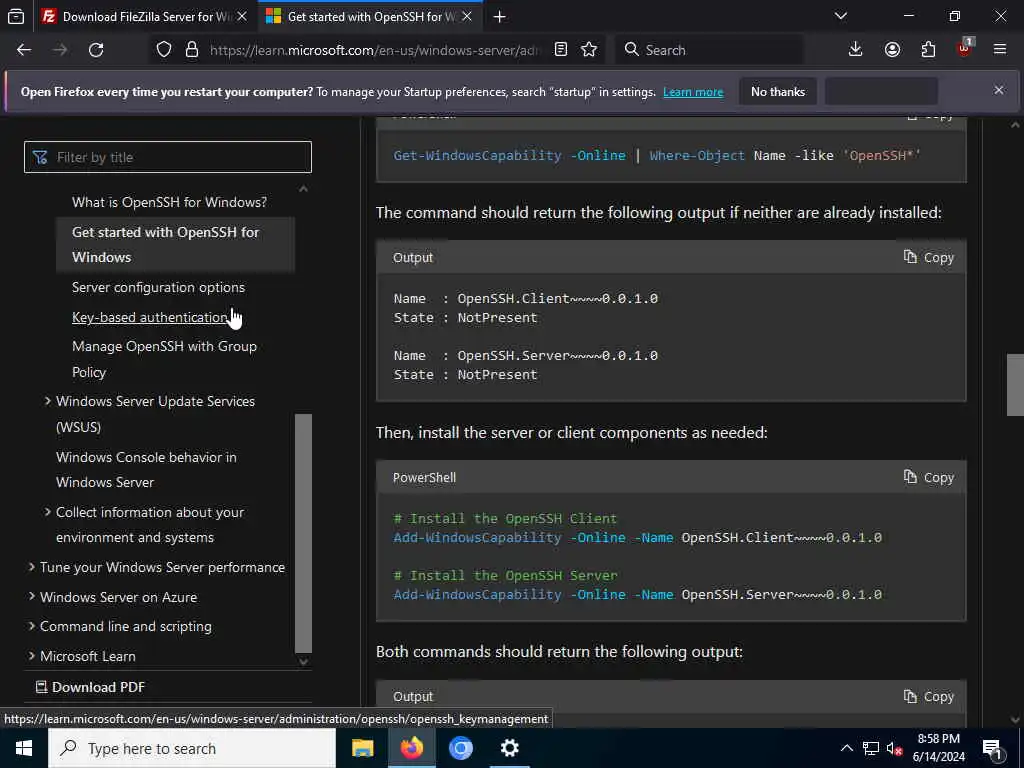The height and width of the screenshot is (768, 1024).
Task: Click the uBlock Origin extension icon
Action: [x=964, y=48]
